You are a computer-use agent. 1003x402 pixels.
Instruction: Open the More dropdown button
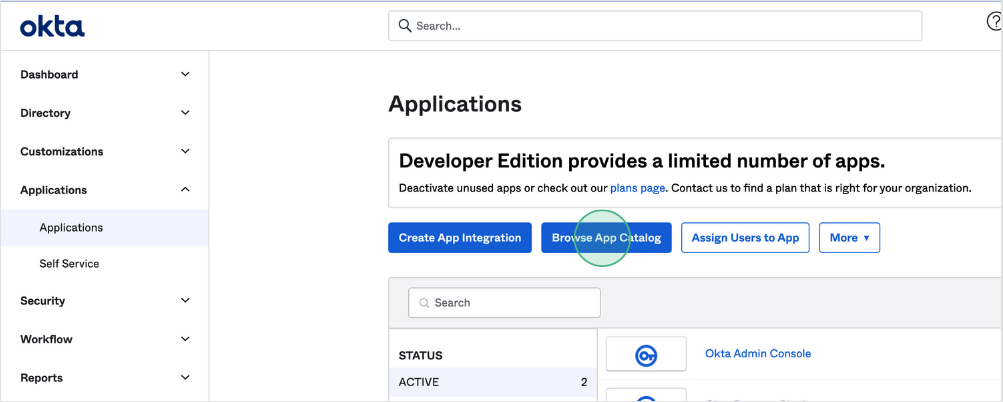[x=849, y=237]
